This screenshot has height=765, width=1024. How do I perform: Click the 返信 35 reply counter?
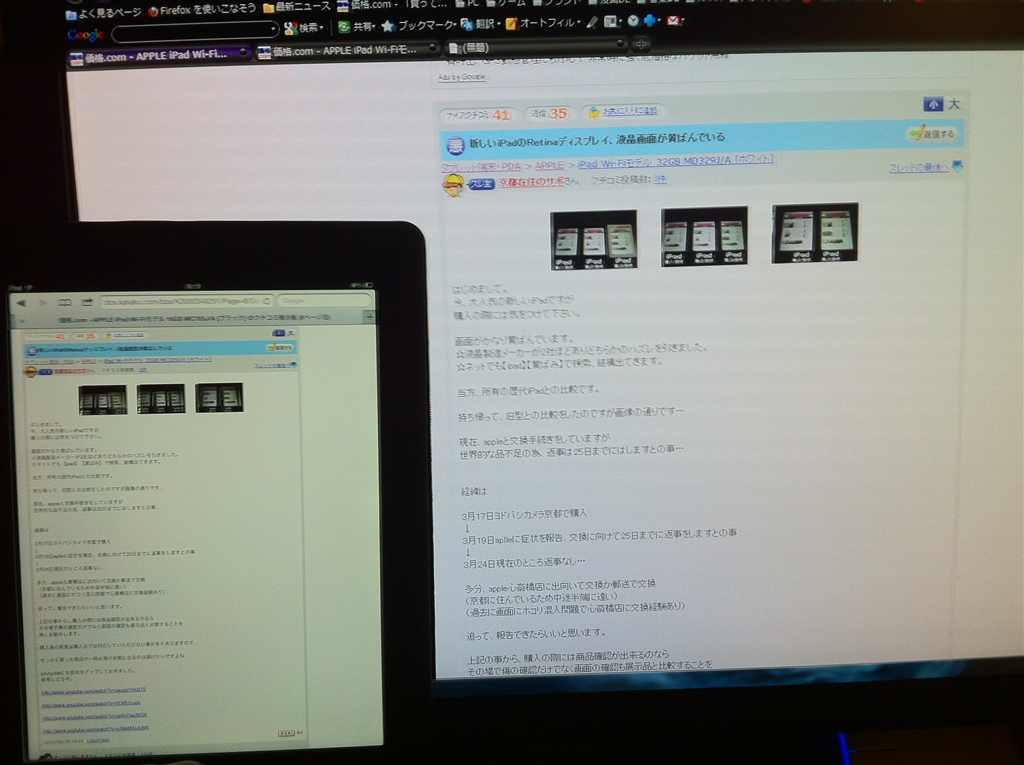coord(549,114)
